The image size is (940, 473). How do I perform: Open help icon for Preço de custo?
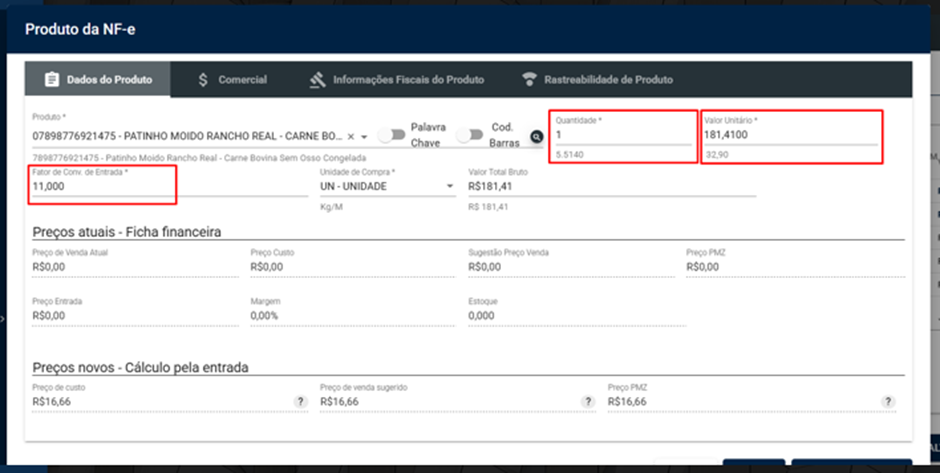click(301, 402)
